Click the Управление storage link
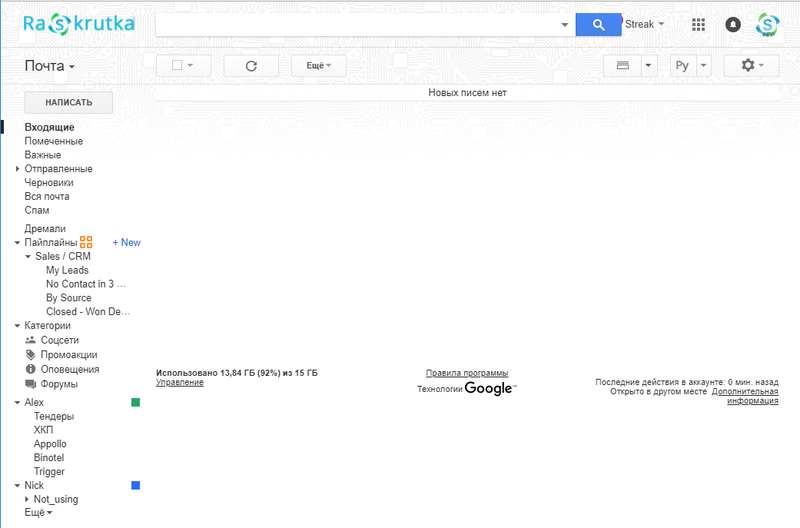 click(180, 383)
